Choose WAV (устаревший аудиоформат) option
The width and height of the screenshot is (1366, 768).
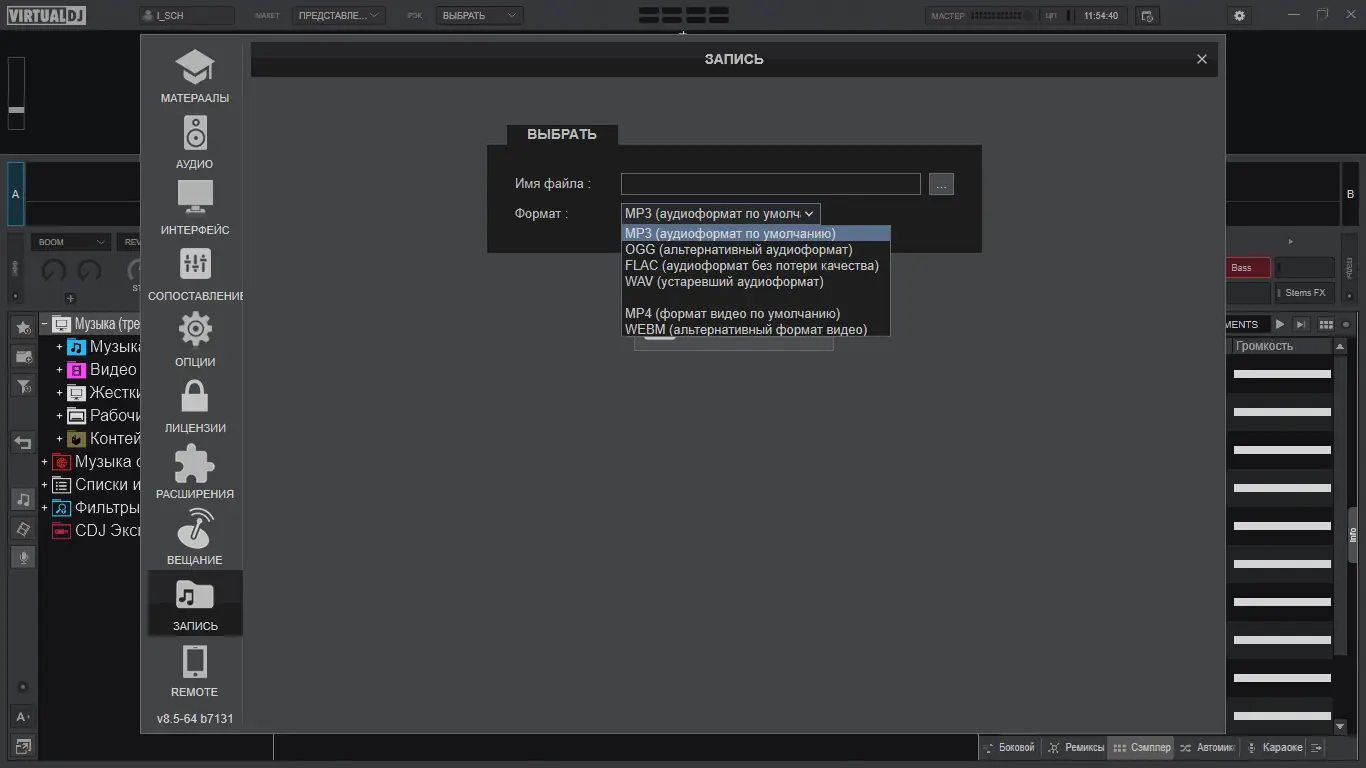tap(755, 282)
